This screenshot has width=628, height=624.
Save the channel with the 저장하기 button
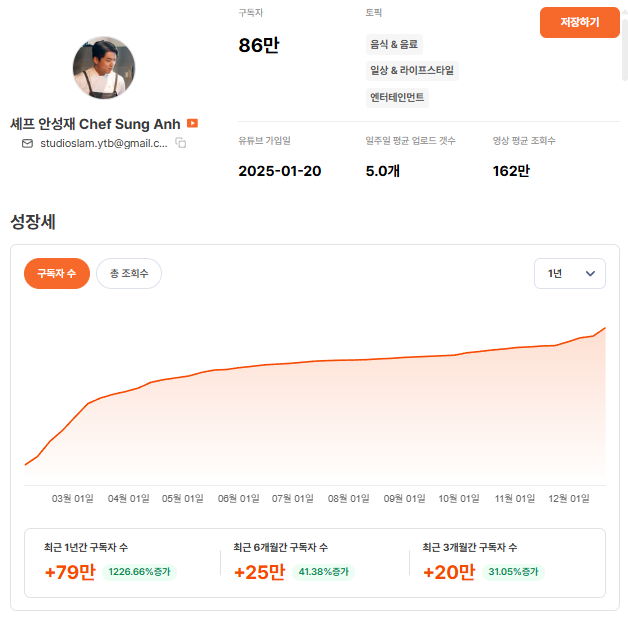(x=579, y=22)
